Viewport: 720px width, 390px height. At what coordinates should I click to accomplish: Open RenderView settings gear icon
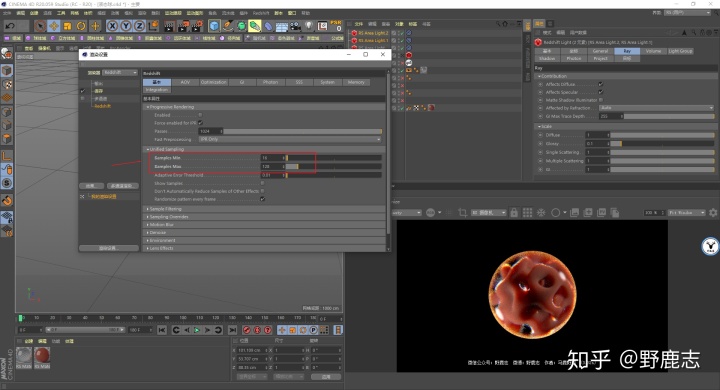(713, 213)
